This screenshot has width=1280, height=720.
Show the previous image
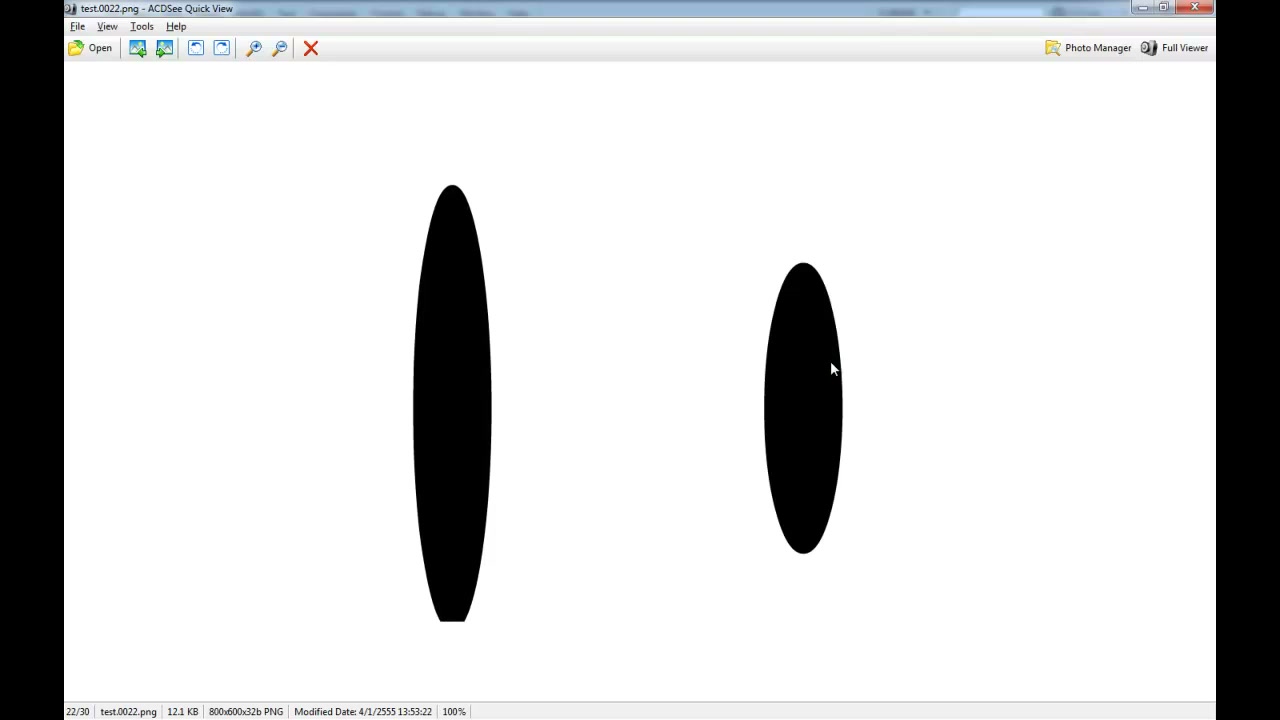click(x=137, y=48)
